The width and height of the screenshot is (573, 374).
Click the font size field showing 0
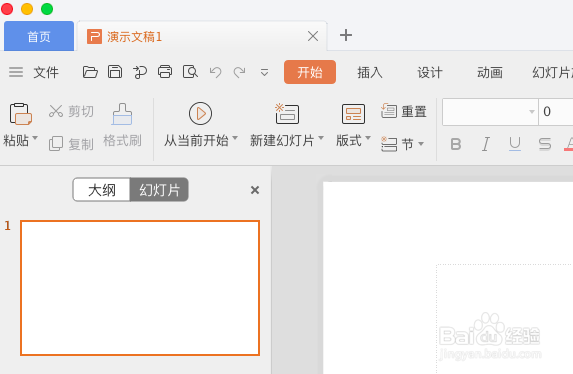[555, 112]
